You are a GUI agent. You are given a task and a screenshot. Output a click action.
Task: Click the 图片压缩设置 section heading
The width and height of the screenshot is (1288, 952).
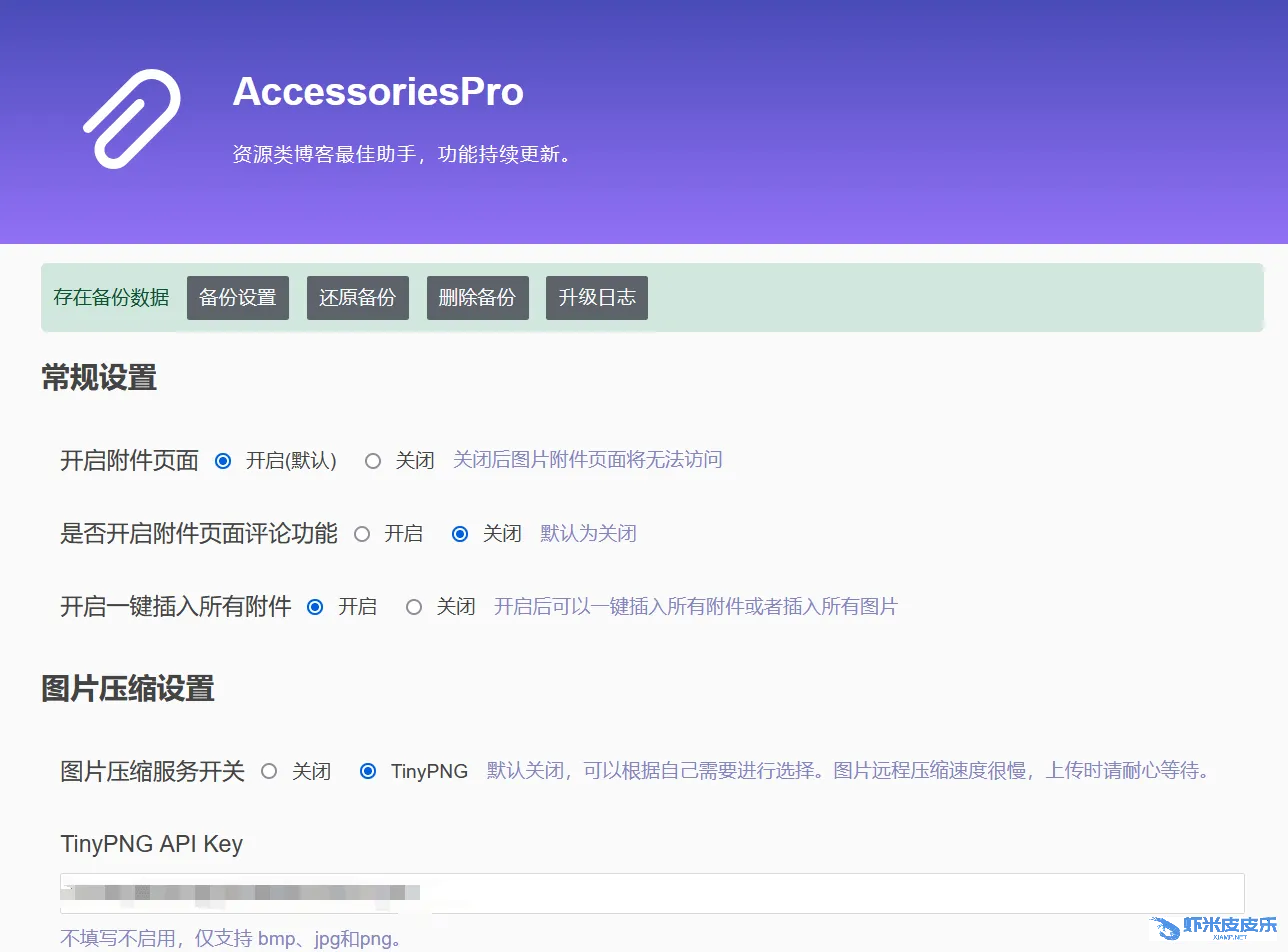point(128,689)
